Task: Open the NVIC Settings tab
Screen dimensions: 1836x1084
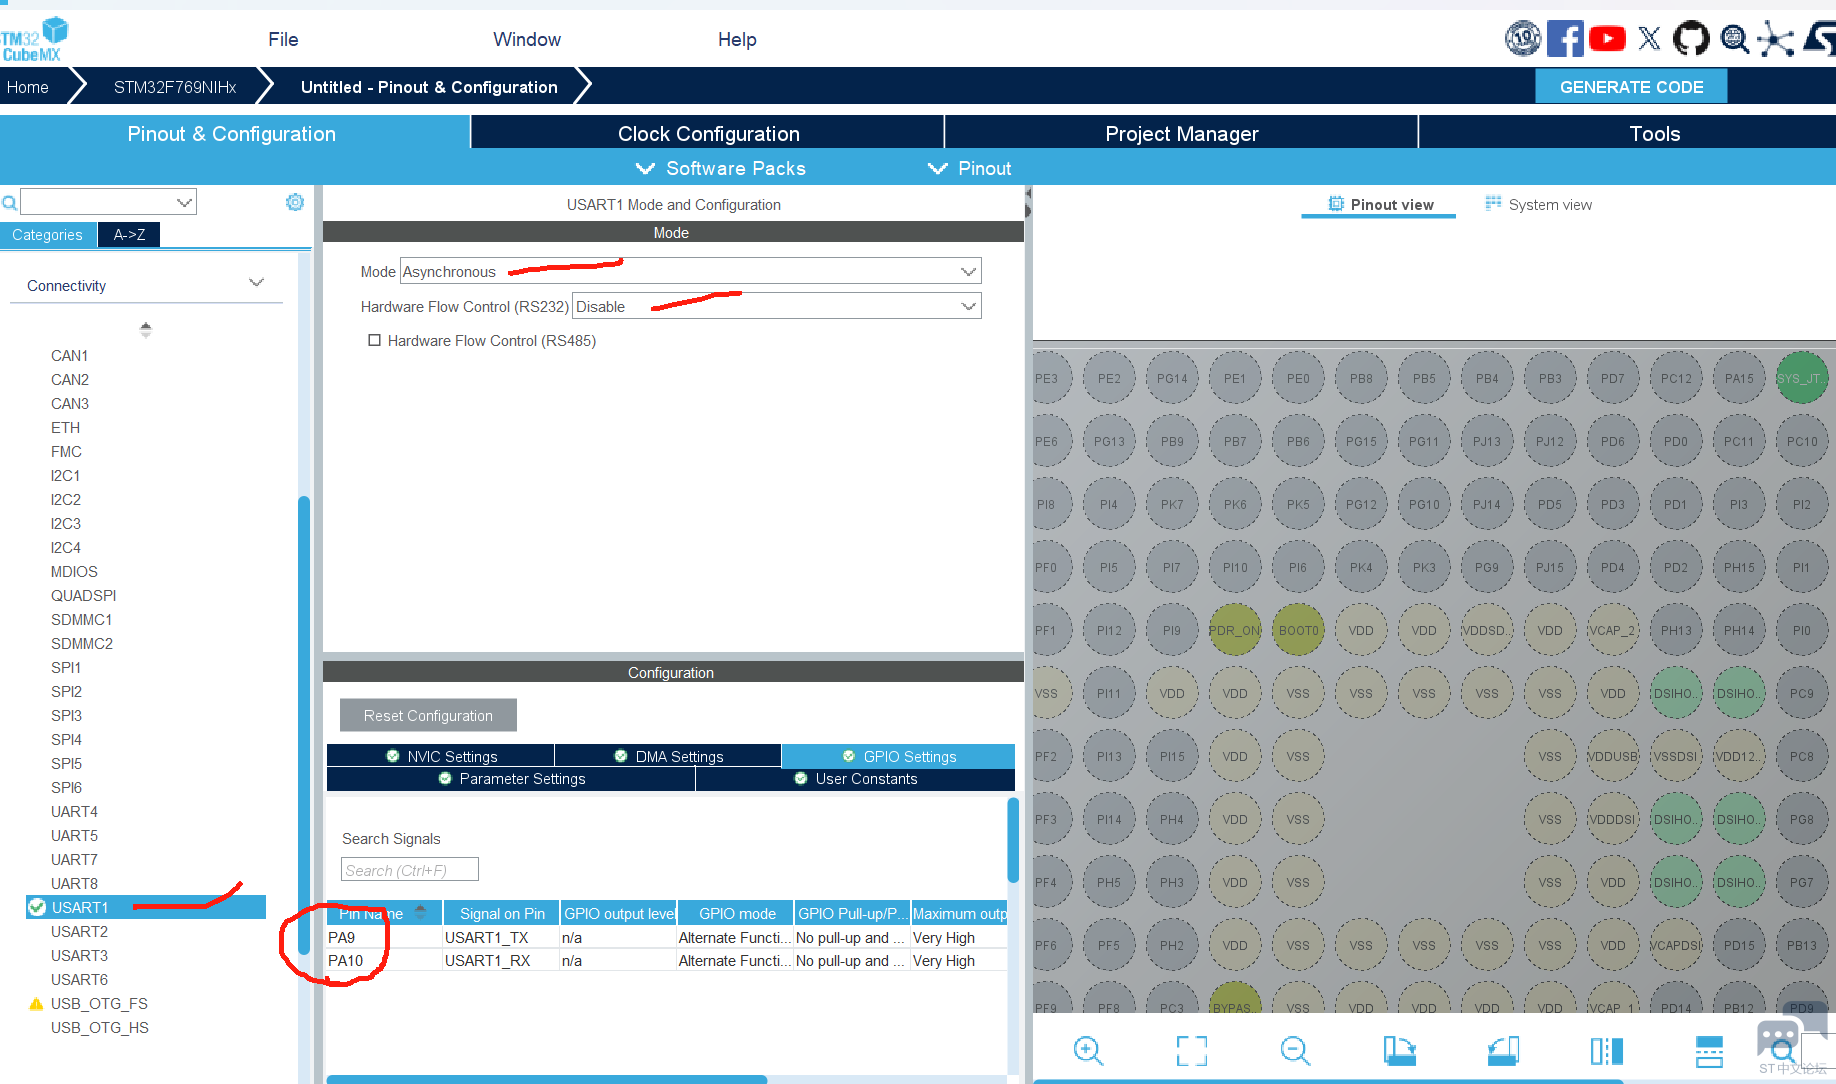Action: (441, 756)
